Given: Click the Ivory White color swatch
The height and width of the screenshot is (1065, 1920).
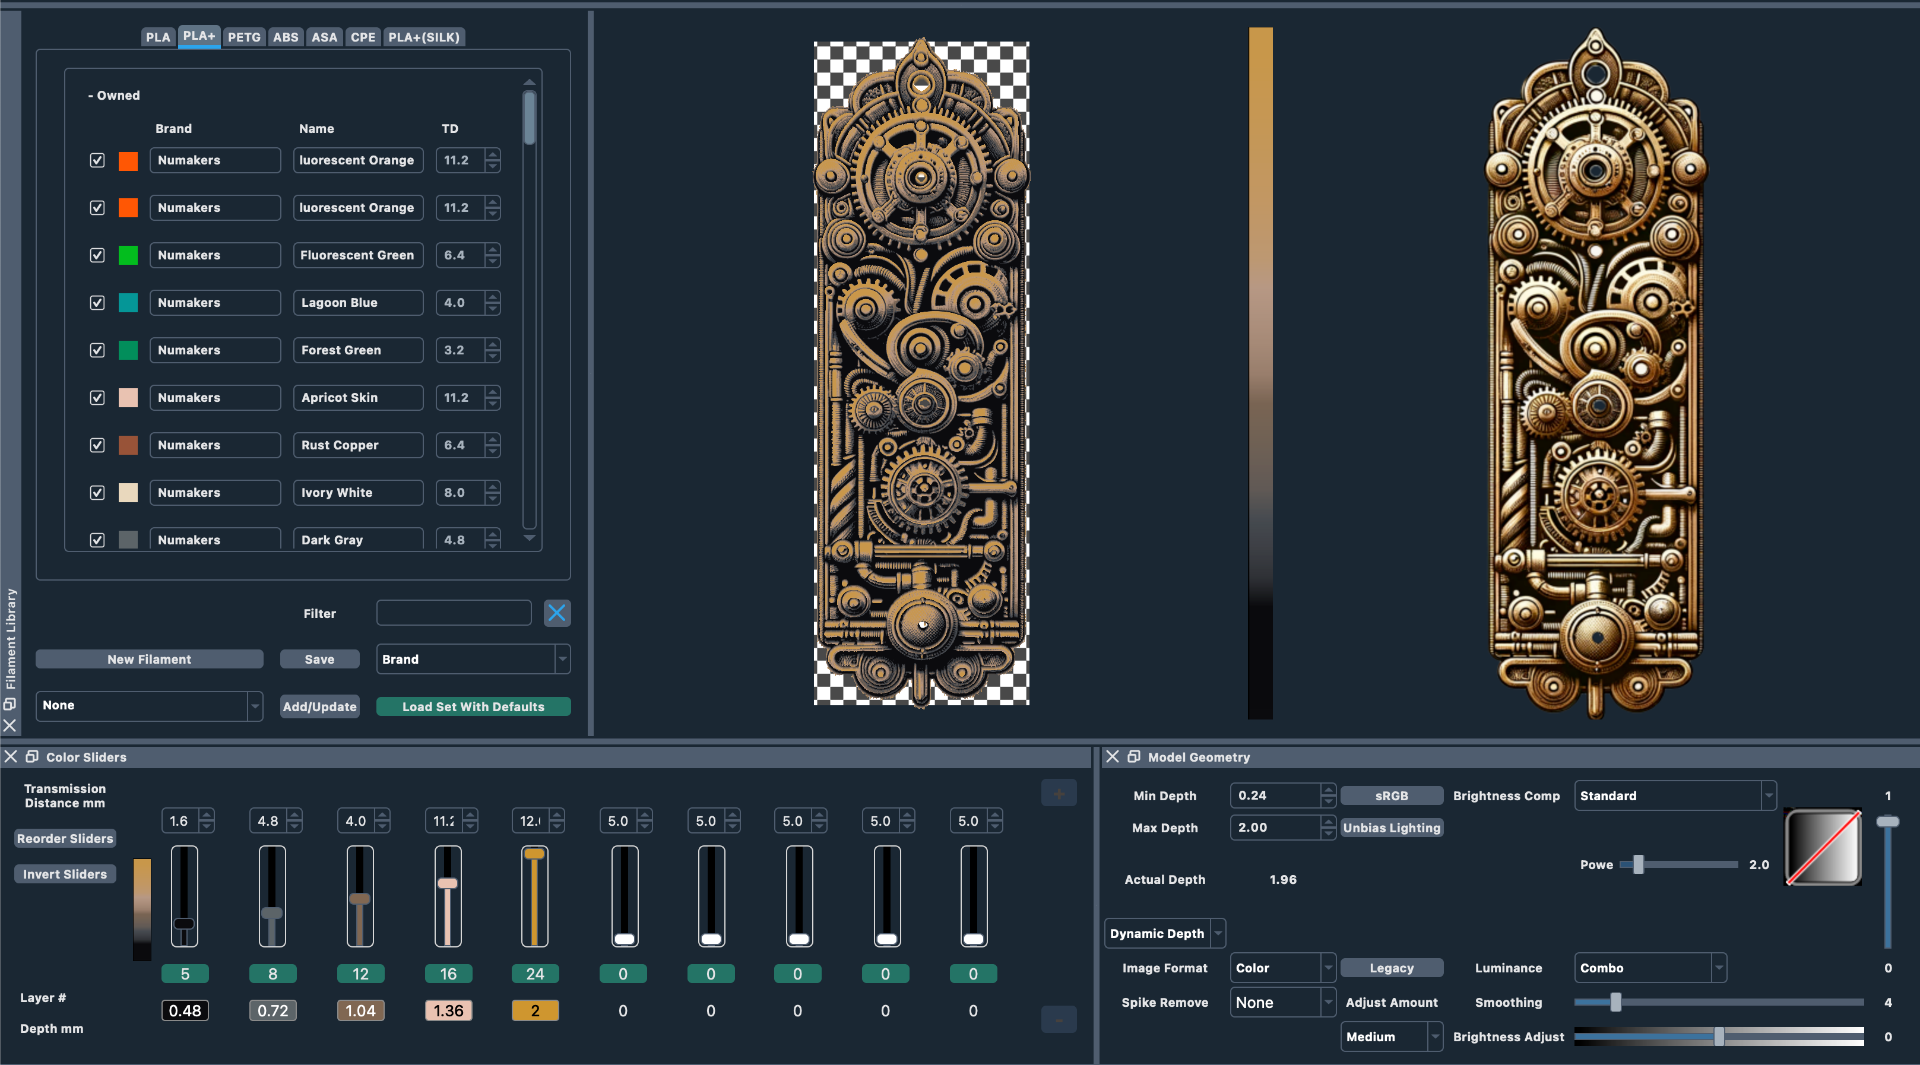Looking at the screenshot, I should 128,493.
